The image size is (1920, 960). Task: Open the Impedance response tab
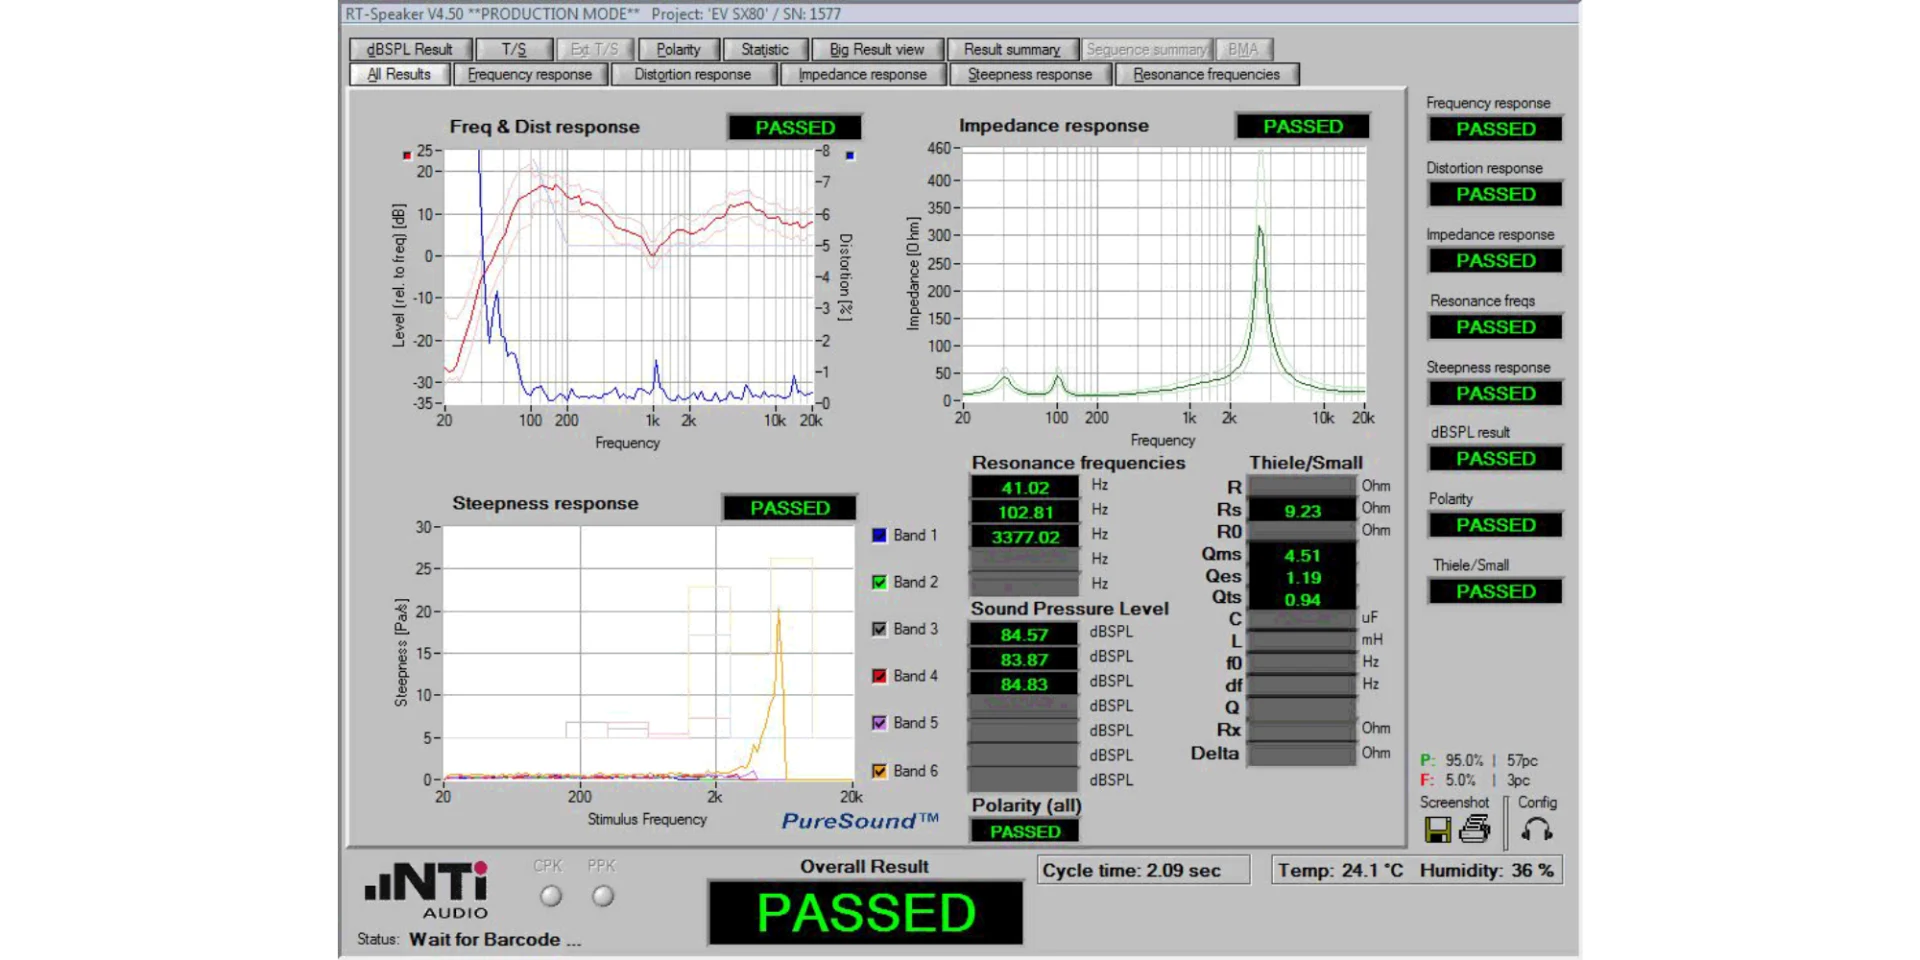point(862,74)
